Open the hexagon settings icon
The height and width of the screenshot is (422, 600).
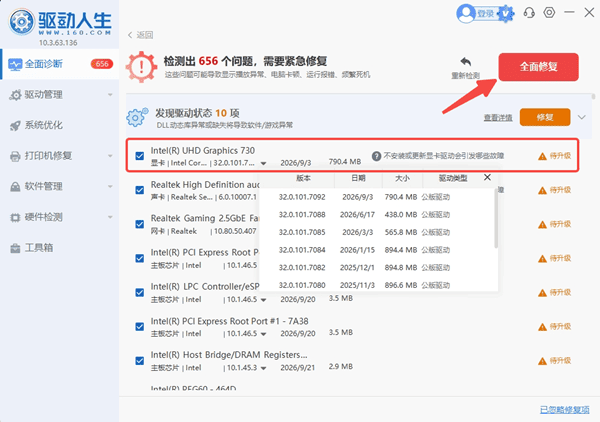coord(549,13)
